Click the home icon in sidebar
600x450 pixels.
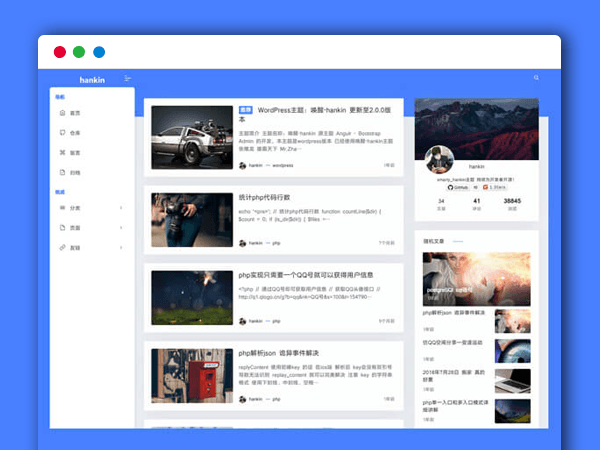[62, 113]
